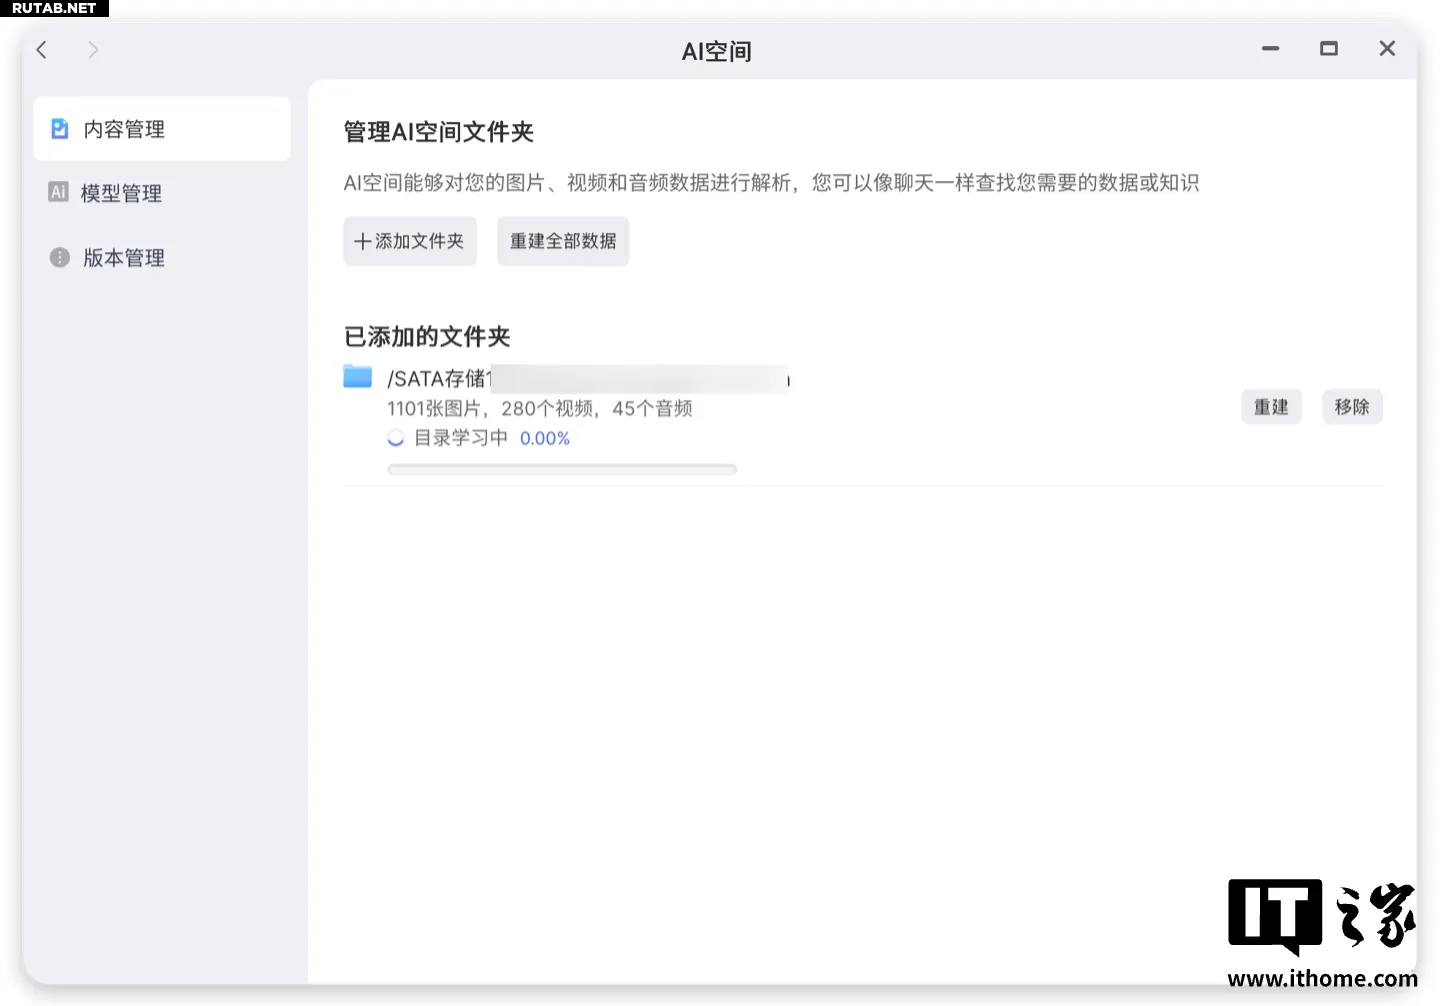Screen dimensions: 1440x1006
Task: Click the back navigation arrow
Action: pos(42,50)
